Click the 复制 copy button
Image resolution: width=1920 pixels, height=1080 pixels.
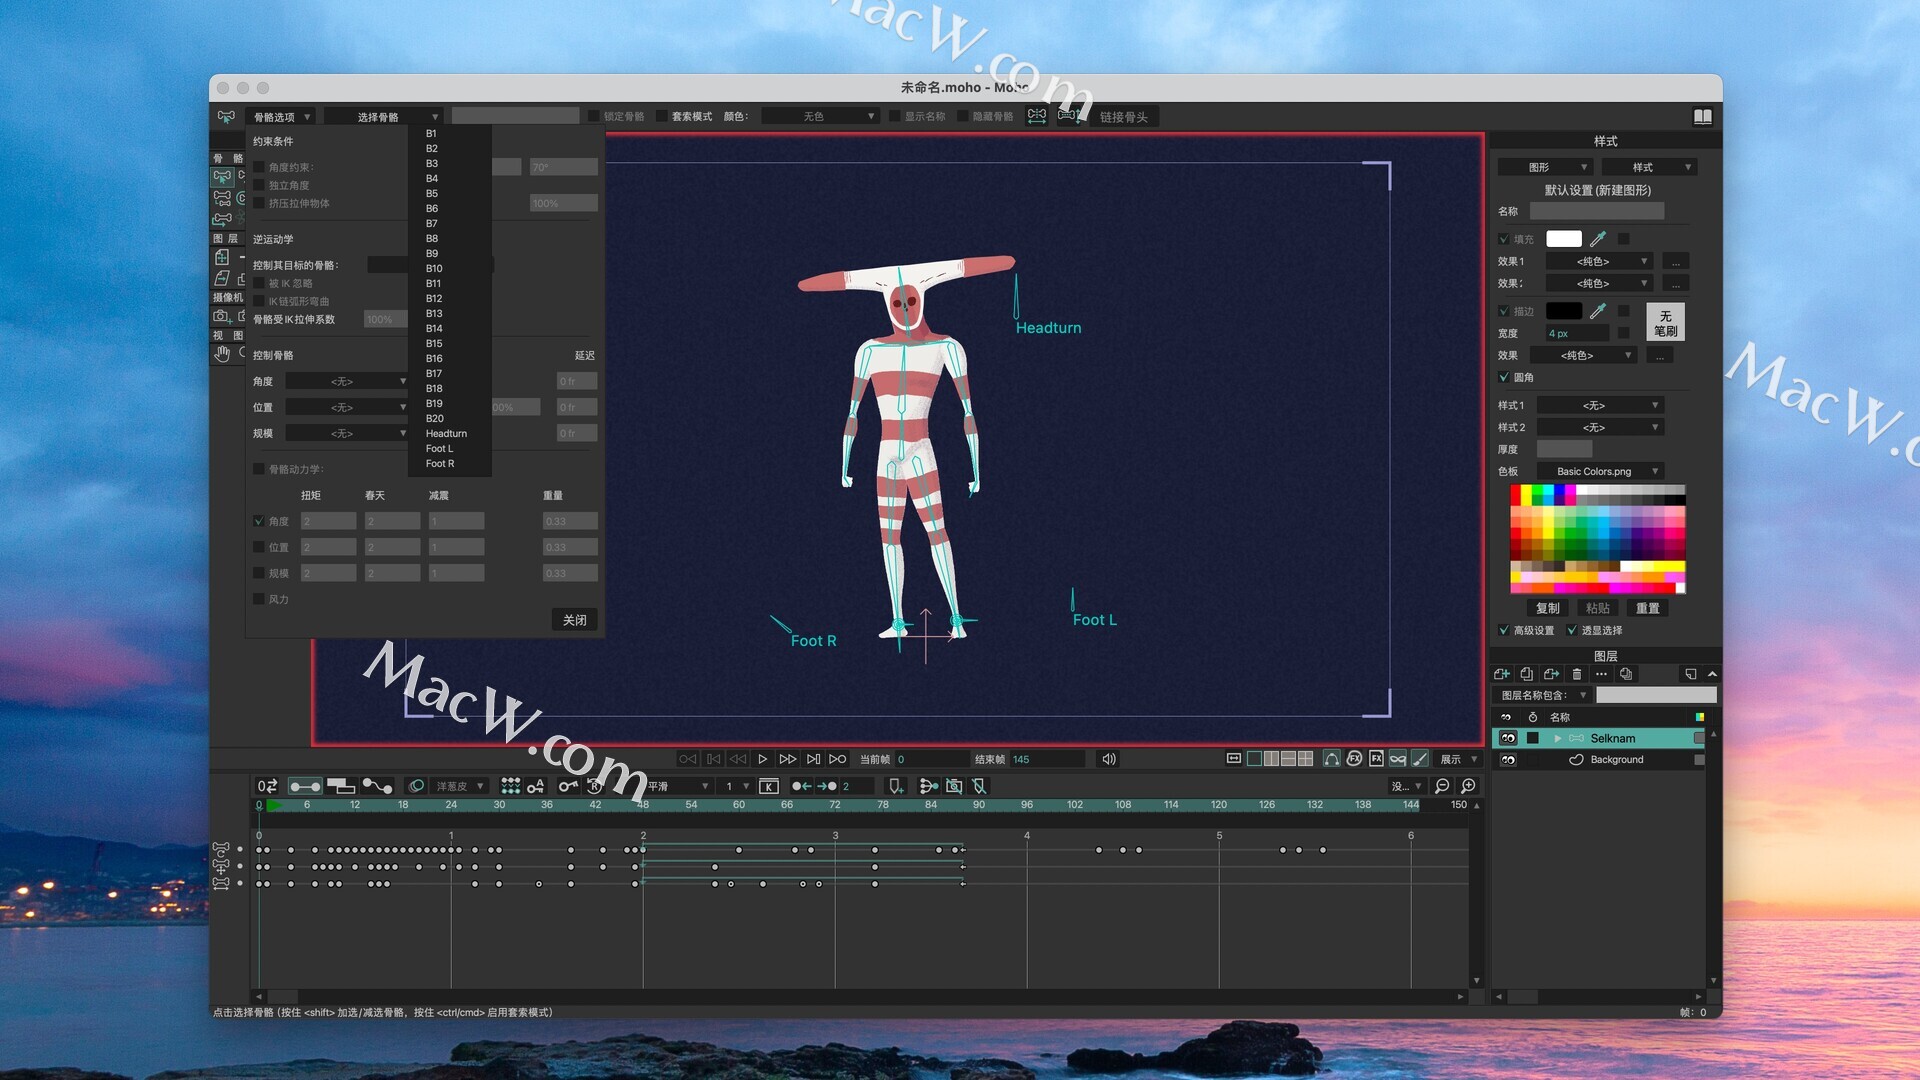coord(1548,608)
